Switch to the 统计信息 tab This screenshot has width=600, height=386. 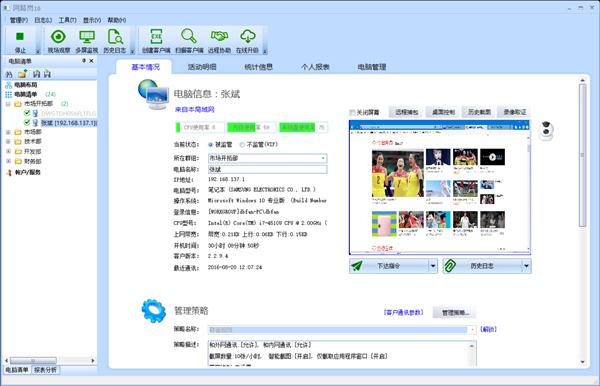click(x=258, y=67)
